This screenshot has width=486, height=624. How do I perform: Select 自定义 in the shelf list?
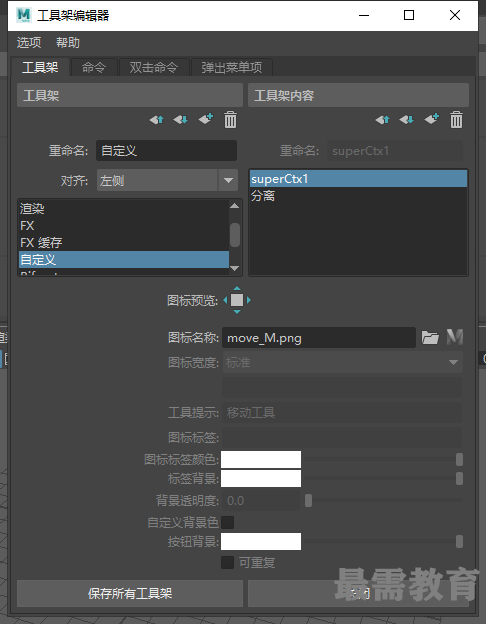124,259
